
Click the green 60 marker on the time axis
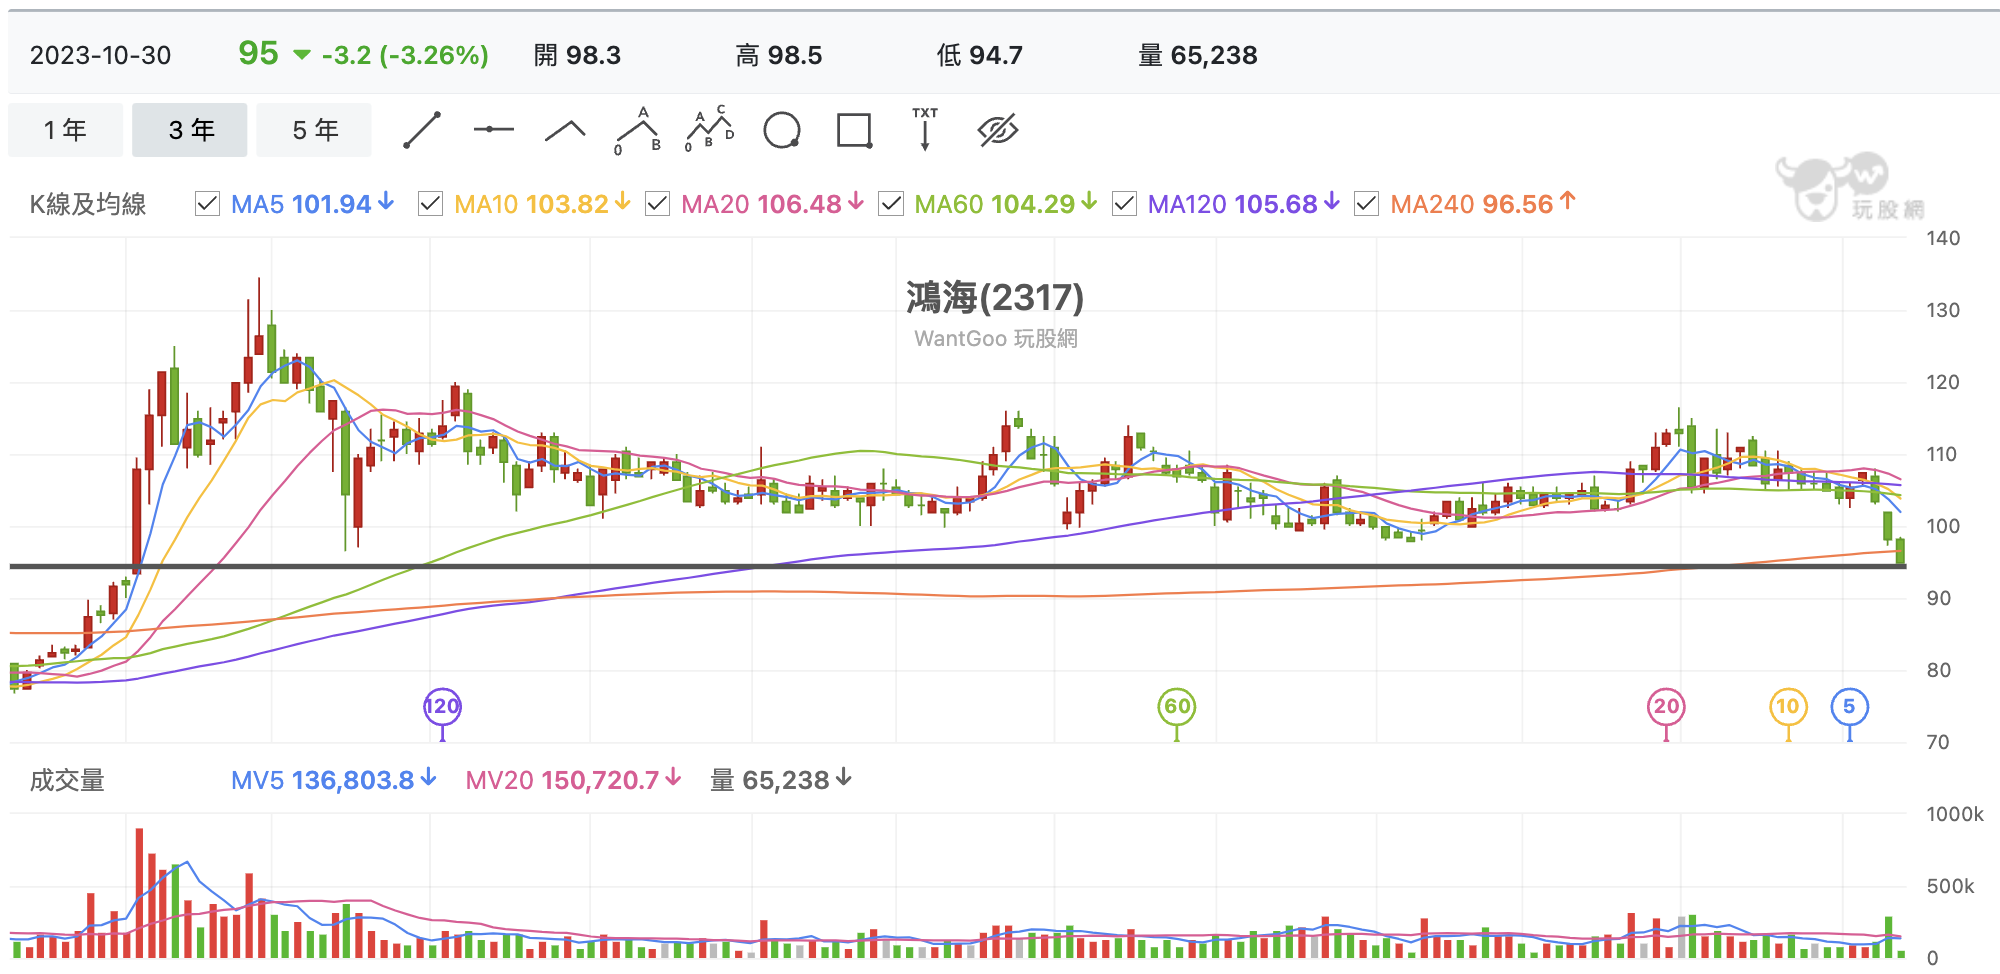click(x=1177, y=707)
